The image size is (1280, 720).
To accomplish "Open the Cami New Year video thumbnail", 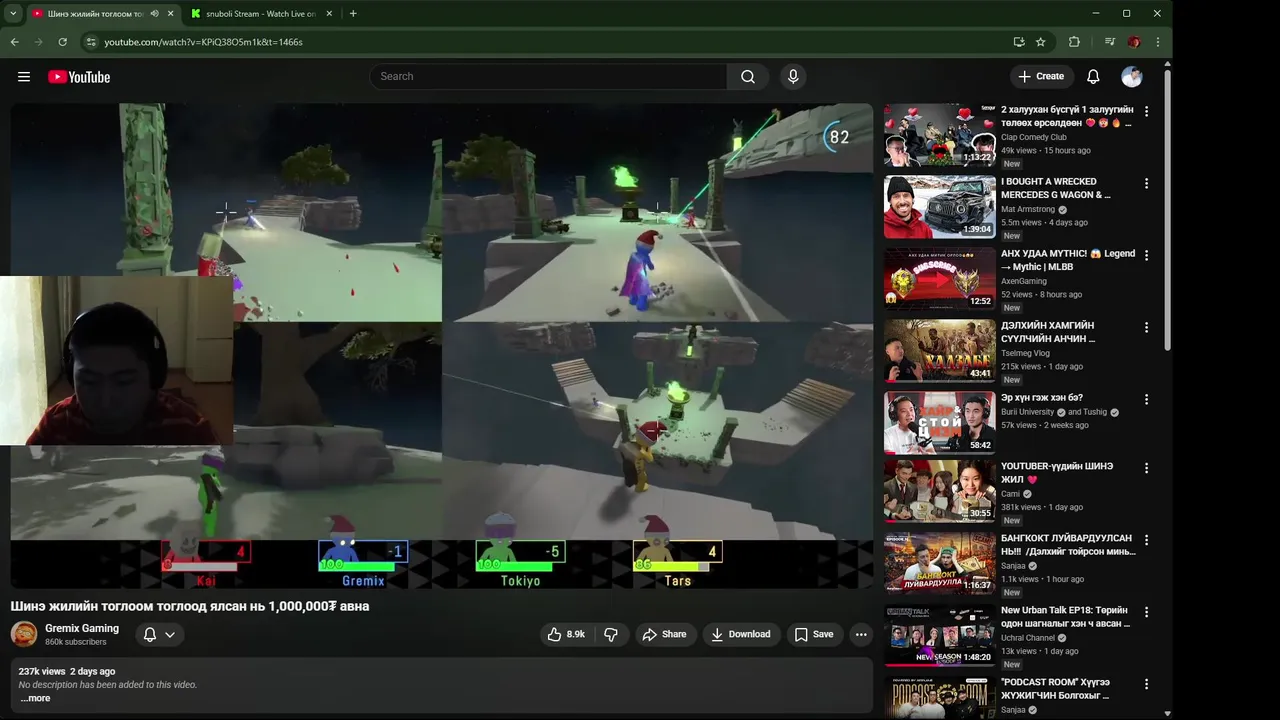I will pos(940,491).
